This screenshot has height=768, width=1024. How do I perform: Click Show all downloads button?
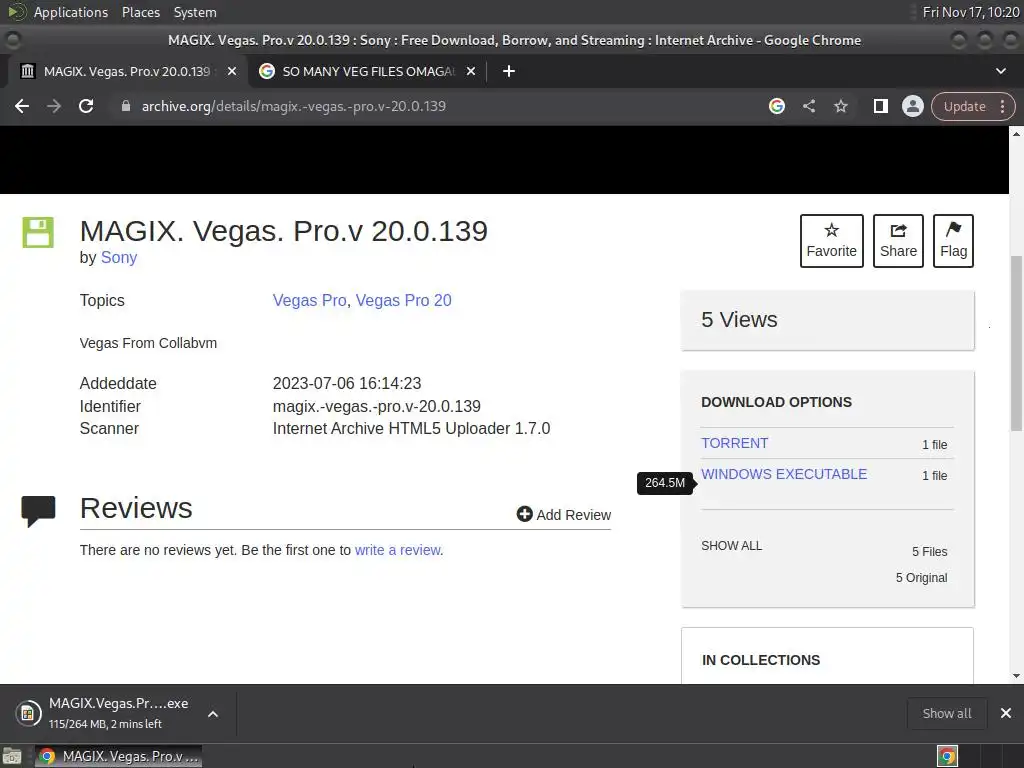tap(946, 713)
